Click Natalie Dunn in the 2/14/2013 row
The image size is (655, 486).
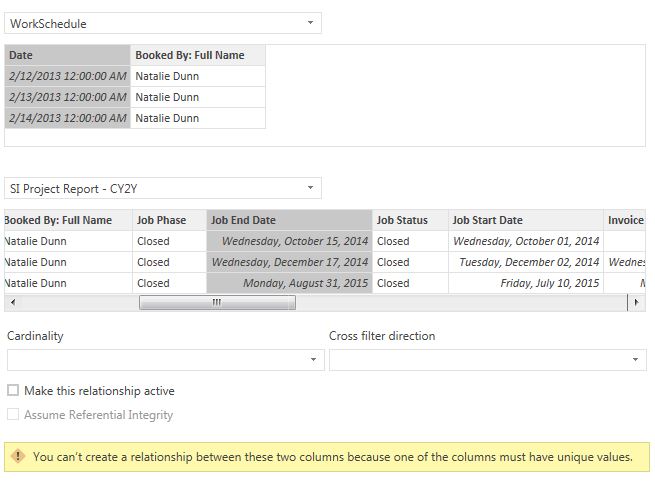pyautogui.click(x=198, y=118)
